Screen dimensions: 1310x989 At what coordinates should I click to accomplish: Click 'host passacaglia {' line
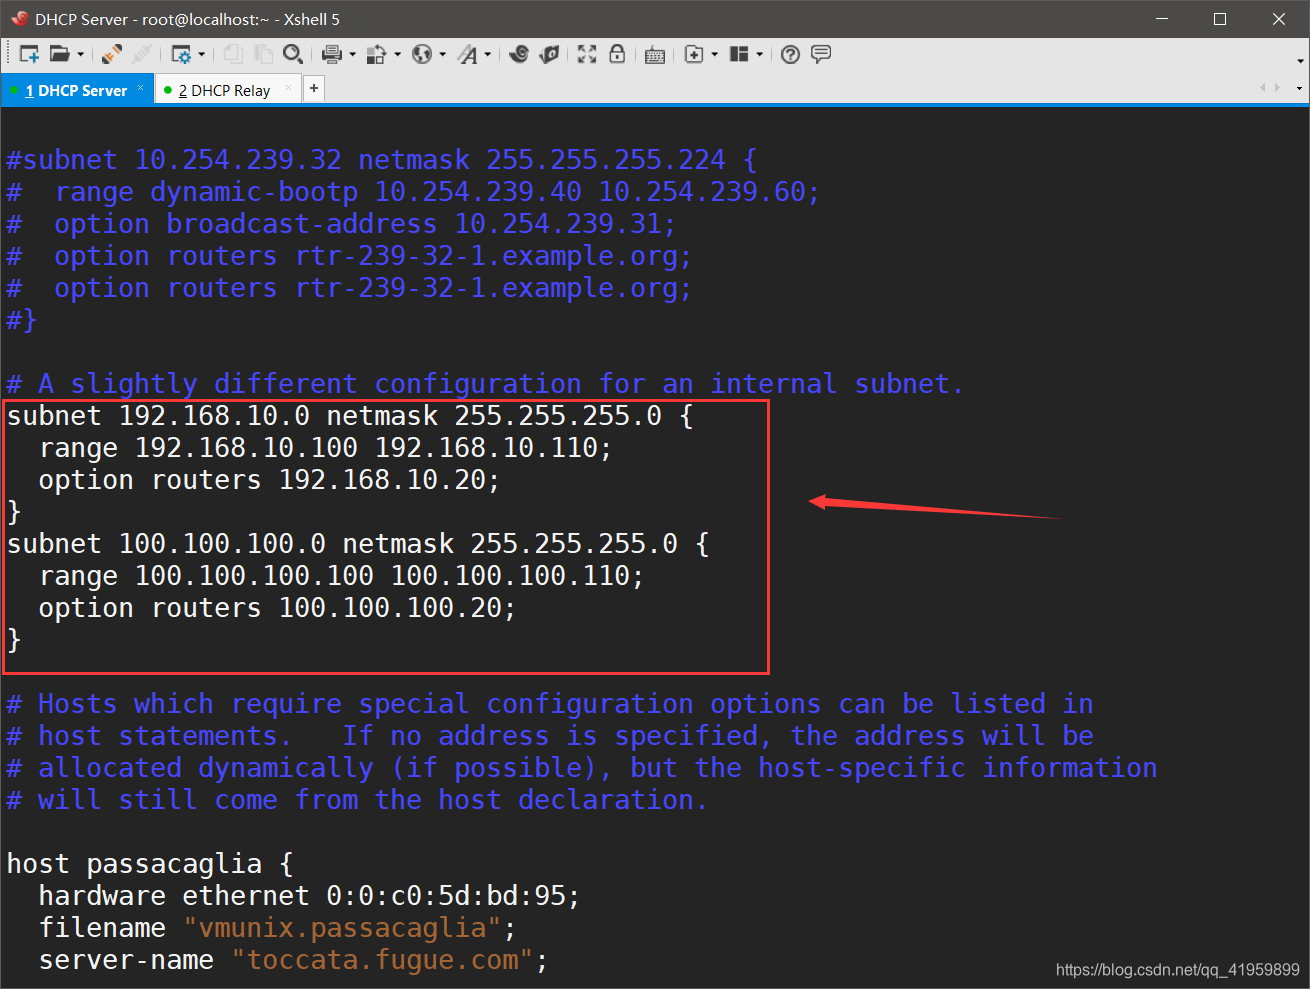tap(150, 864)
